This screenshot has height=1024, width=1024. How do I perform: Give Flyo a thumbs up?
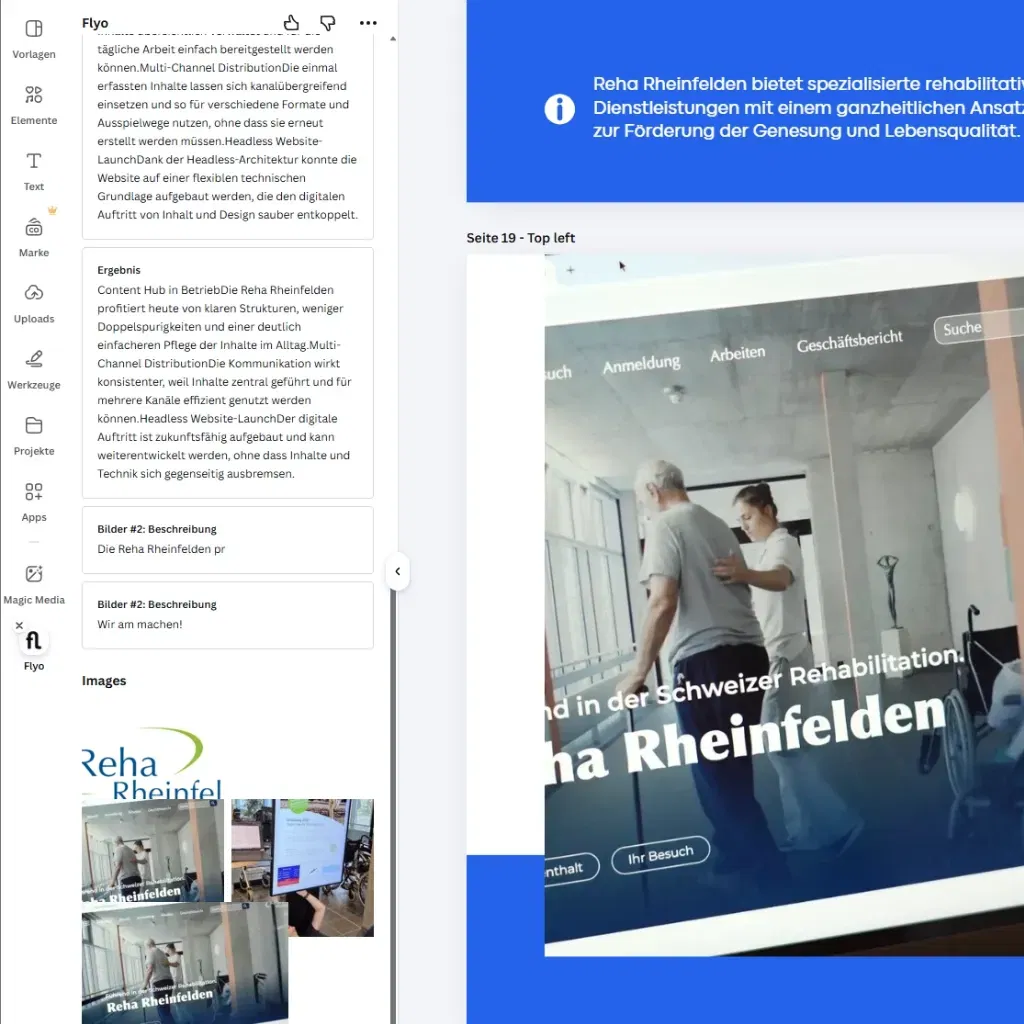291,23
